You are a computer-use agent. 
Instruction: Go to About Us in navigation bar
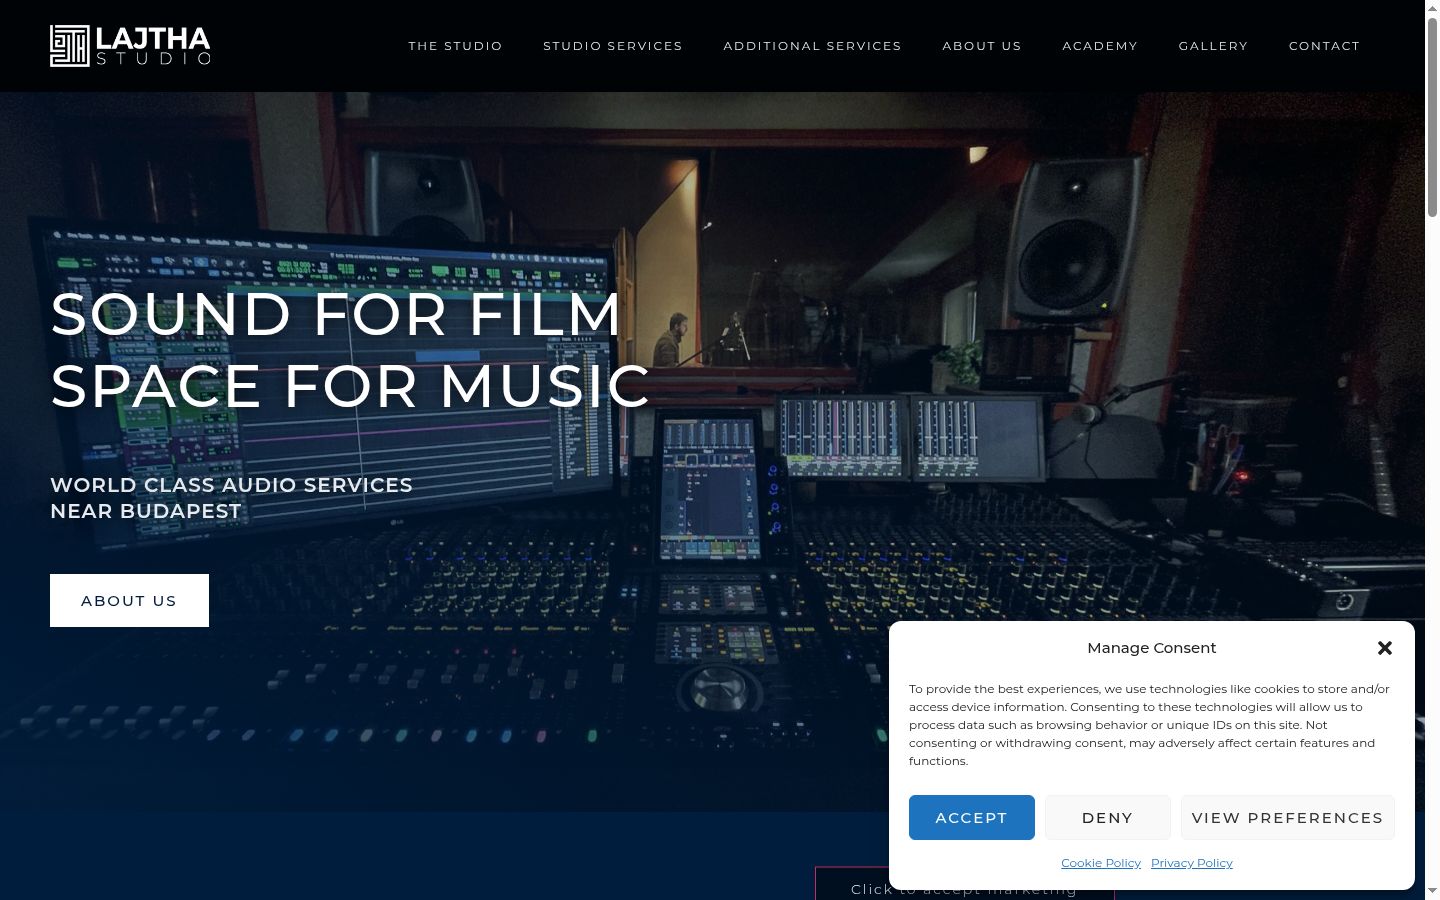click(982, 46)
